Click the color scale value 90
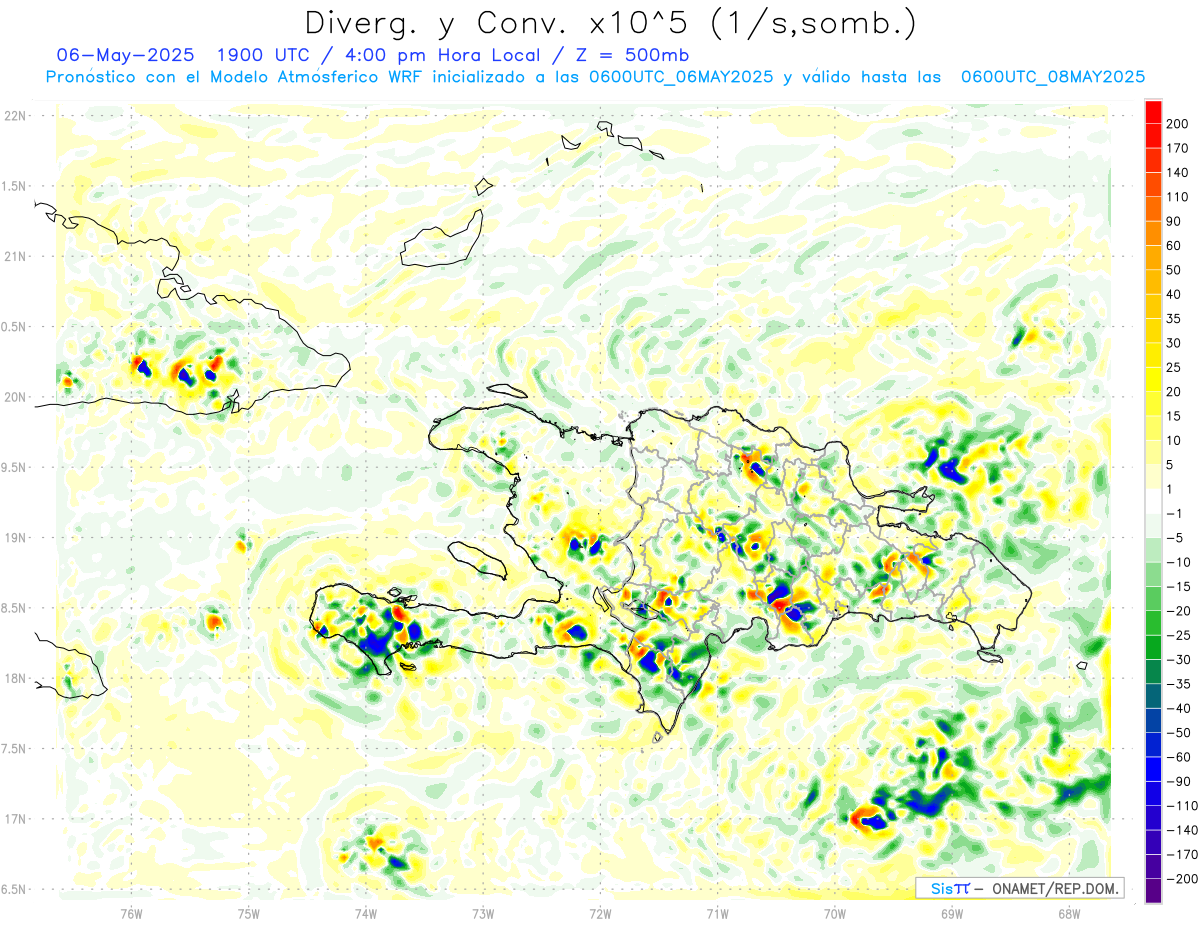1200x927 pixels. 1175,221
